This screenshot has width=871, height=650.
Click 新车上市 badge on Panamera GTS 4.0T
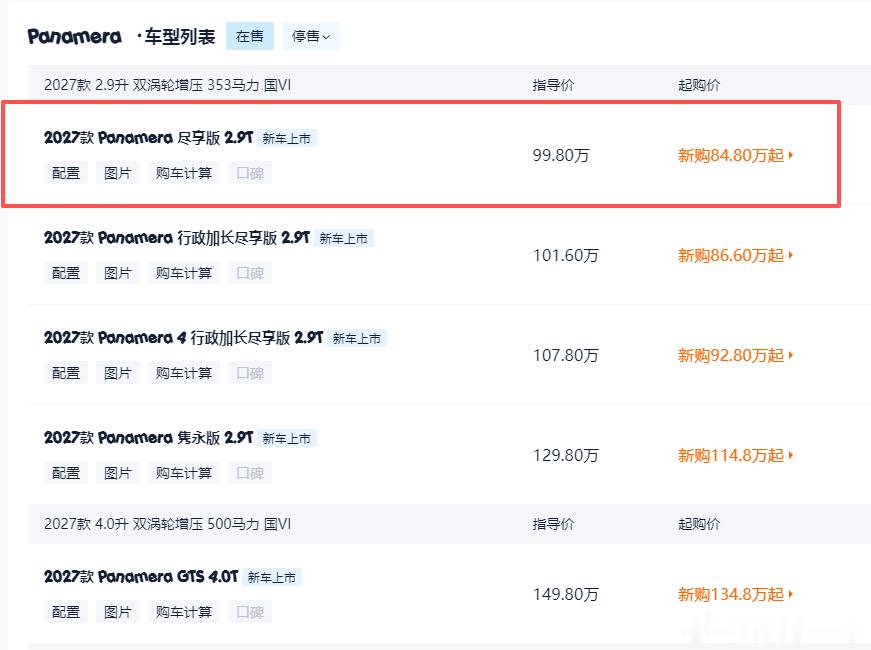(272, 577)
